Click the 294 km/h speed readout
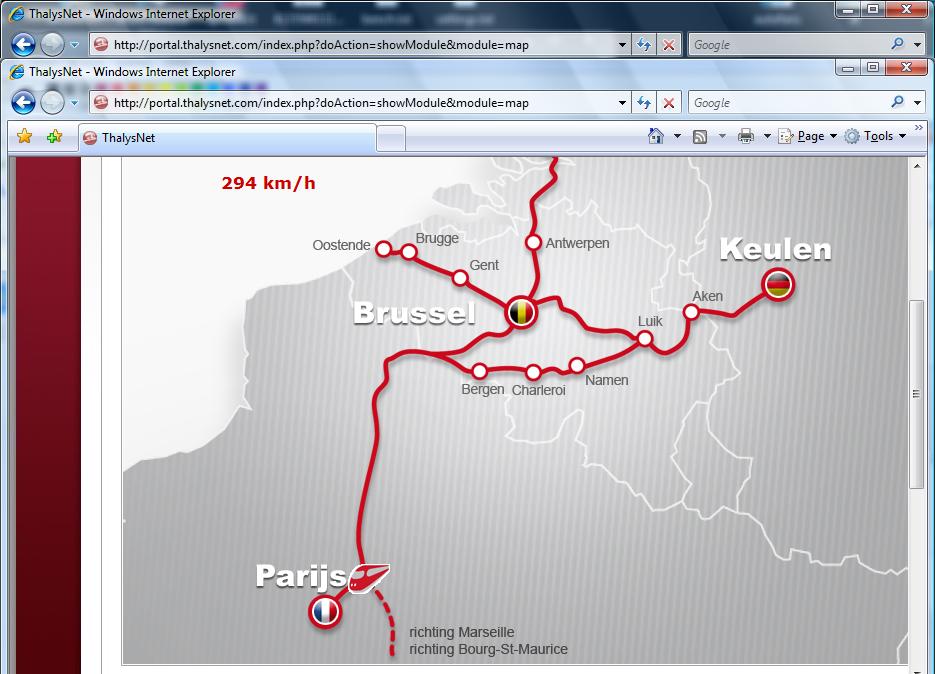The height and width of the screenshot is (674, 935). click(268, 183)
